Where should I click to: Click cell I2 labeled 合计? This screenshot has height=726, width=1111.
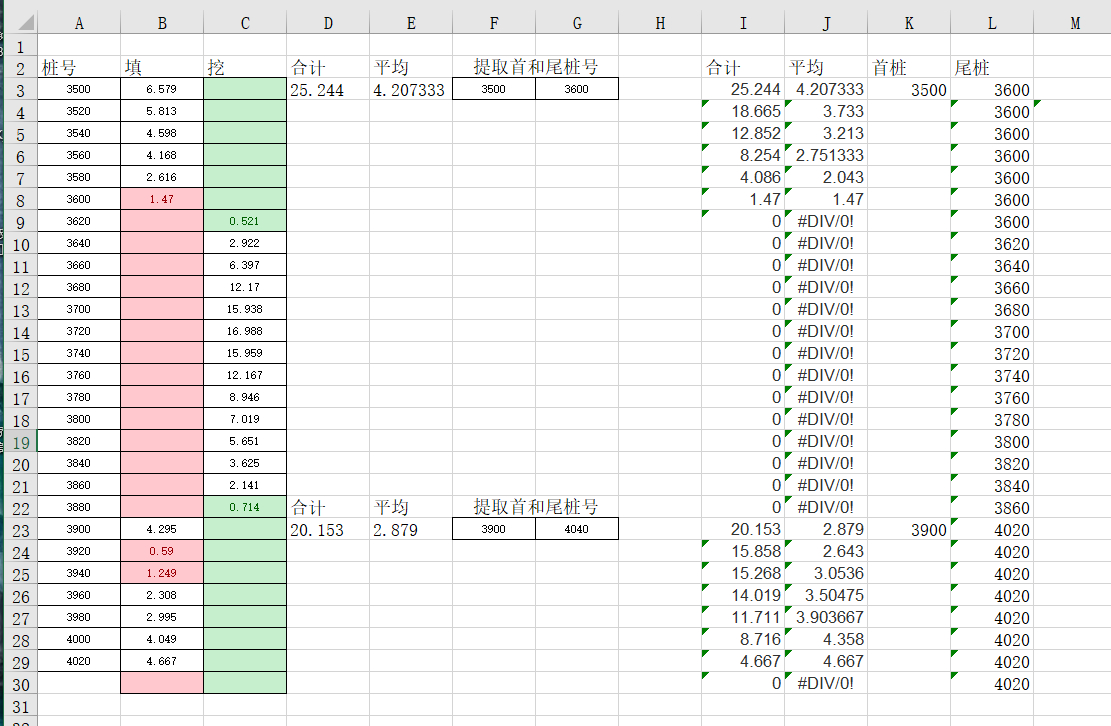click(743, 67)
